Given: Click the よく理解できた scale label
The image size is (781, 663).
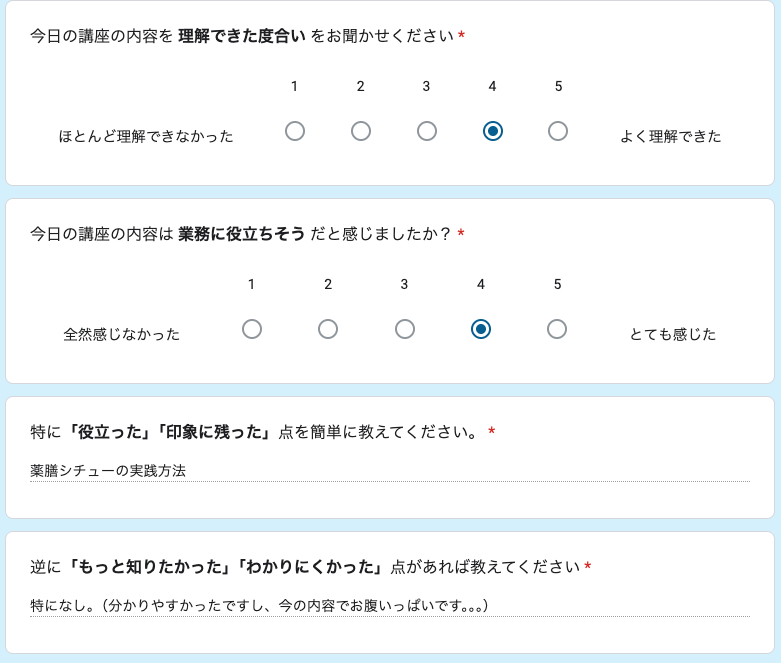Looking at the screenshot, I should [670, 136].
